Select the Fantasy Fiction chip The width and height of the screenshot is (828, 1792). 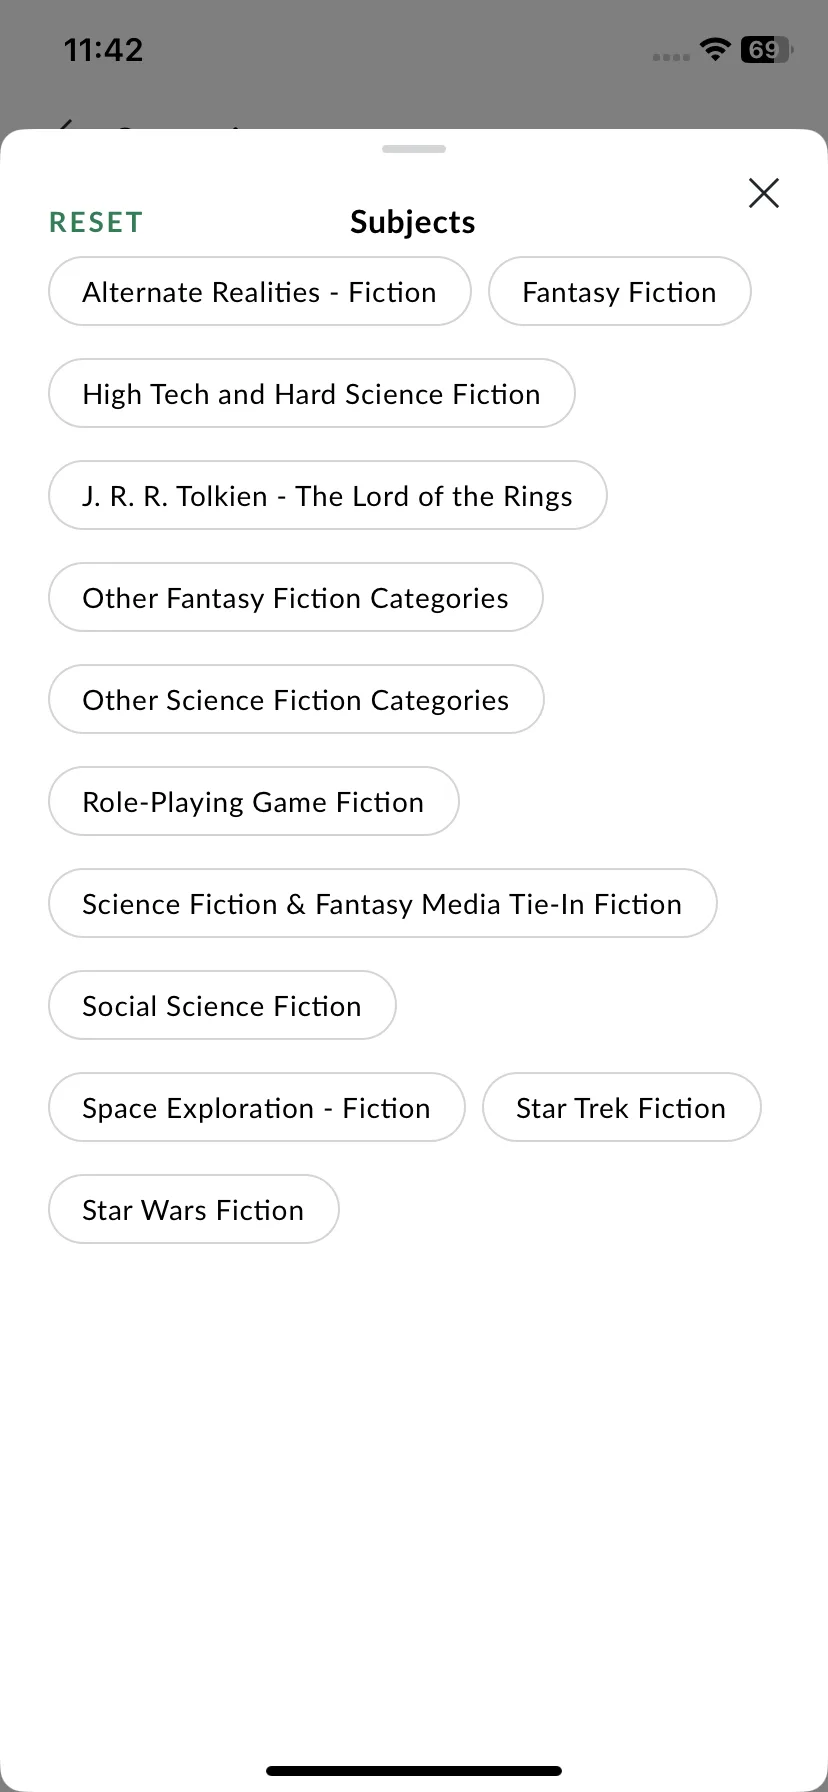[x=619, y=291]
